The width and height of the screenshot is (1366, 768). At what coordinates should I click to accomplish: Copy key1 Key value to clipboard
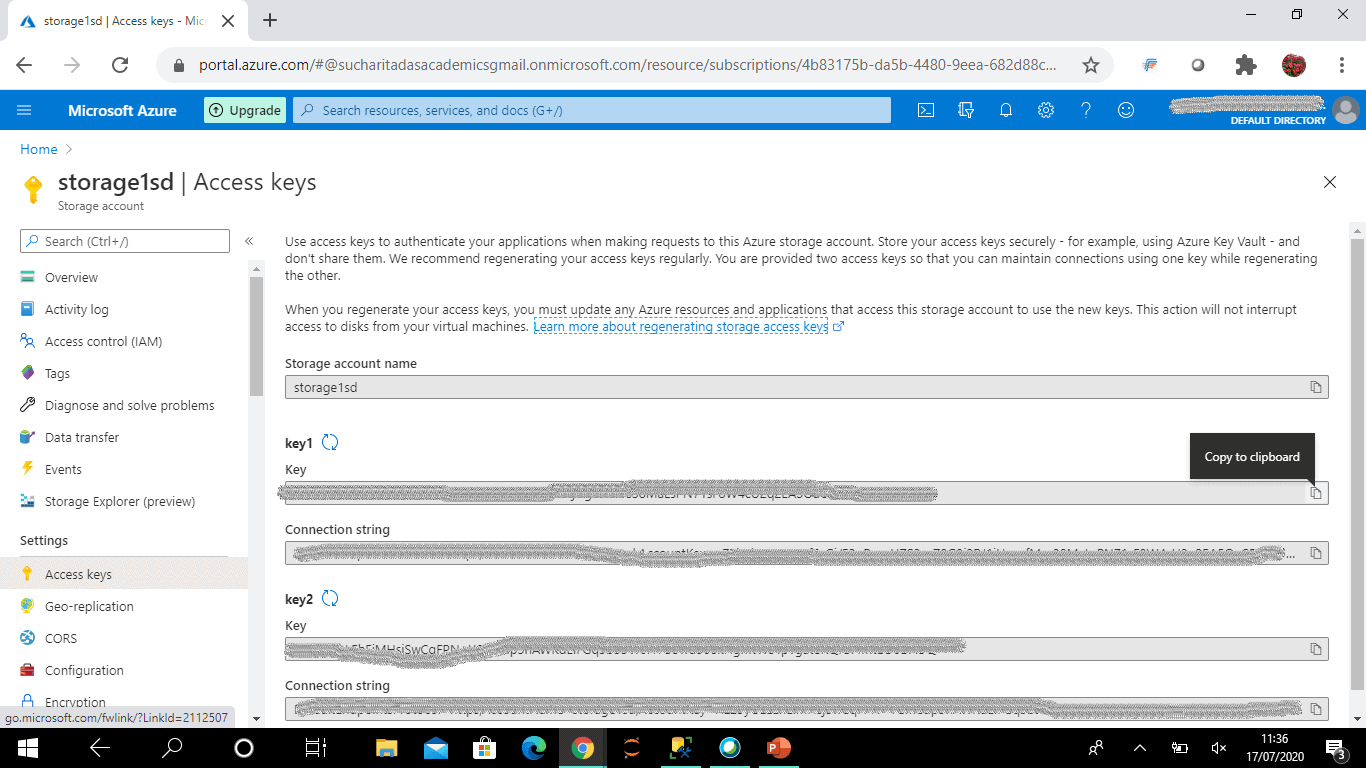(x=1316, y=492)
